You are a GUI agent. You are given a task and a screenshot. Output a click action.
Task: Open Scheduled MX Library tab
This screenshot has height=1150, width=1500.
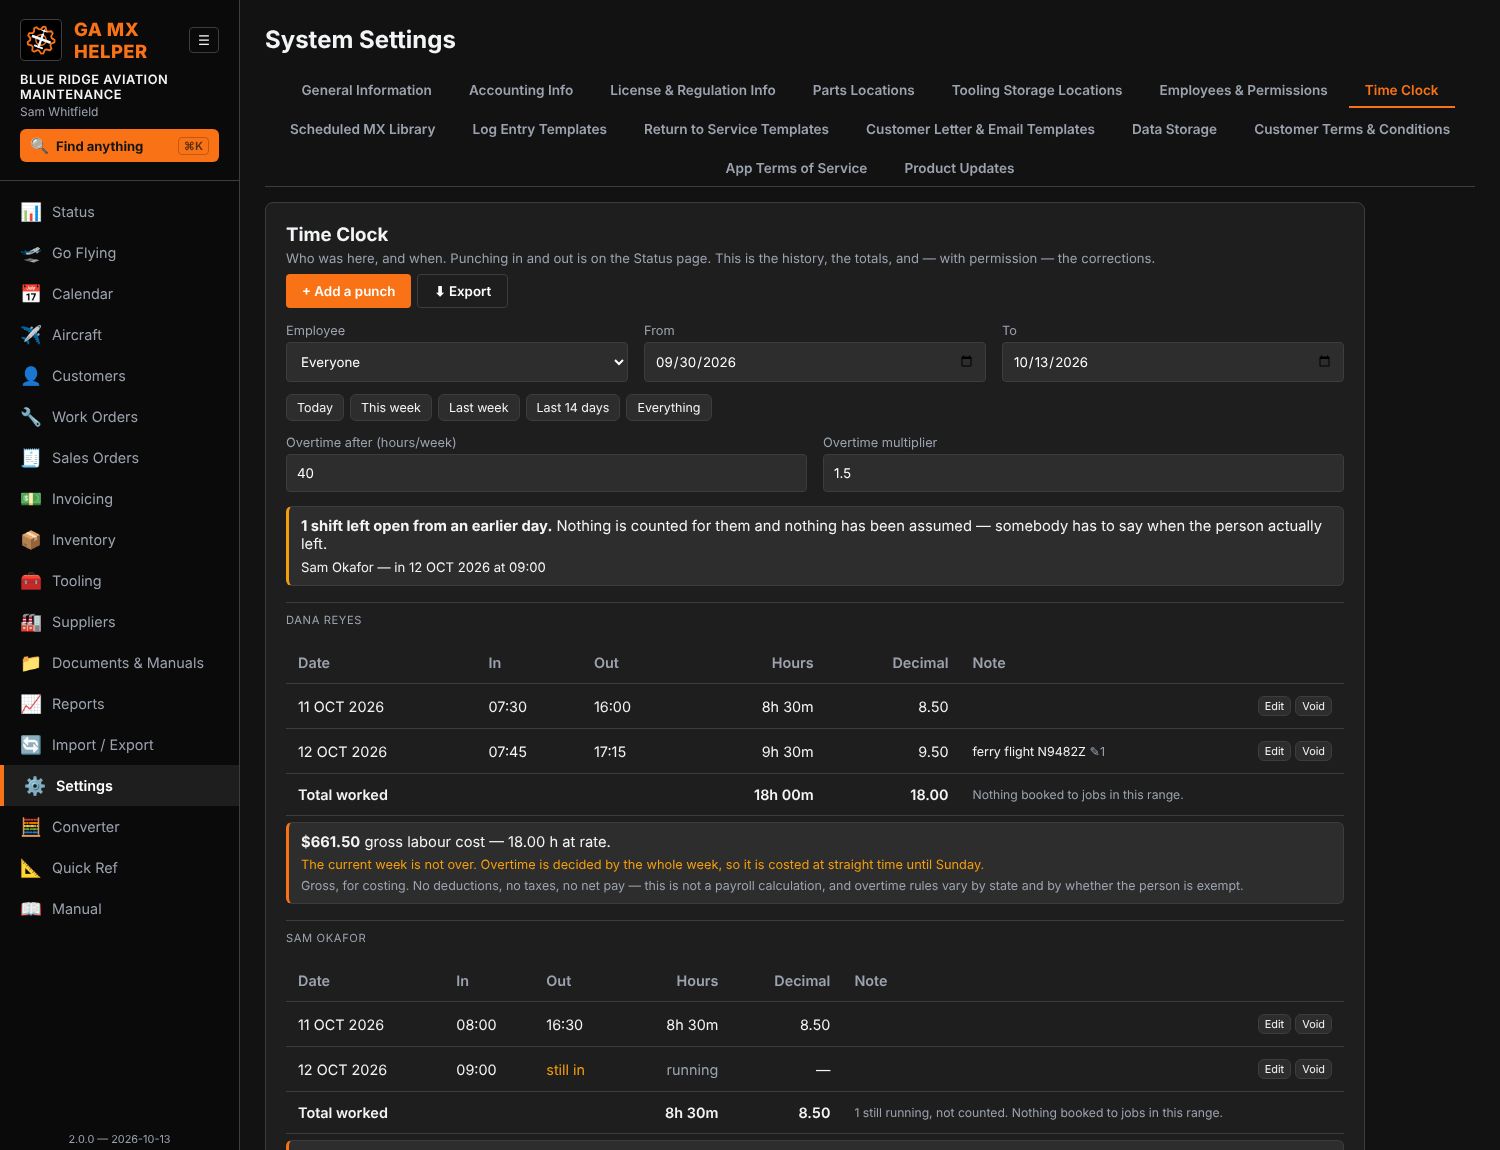[x=362, y=129]
